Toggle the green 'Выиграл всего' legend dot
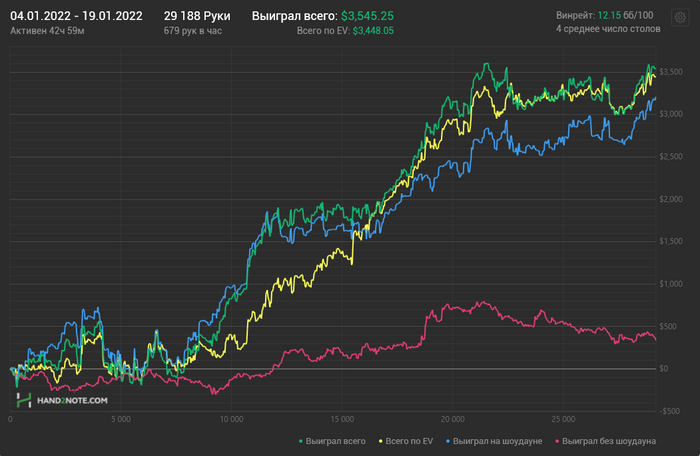Screen dimensions: 700x456 pos(300,441)
